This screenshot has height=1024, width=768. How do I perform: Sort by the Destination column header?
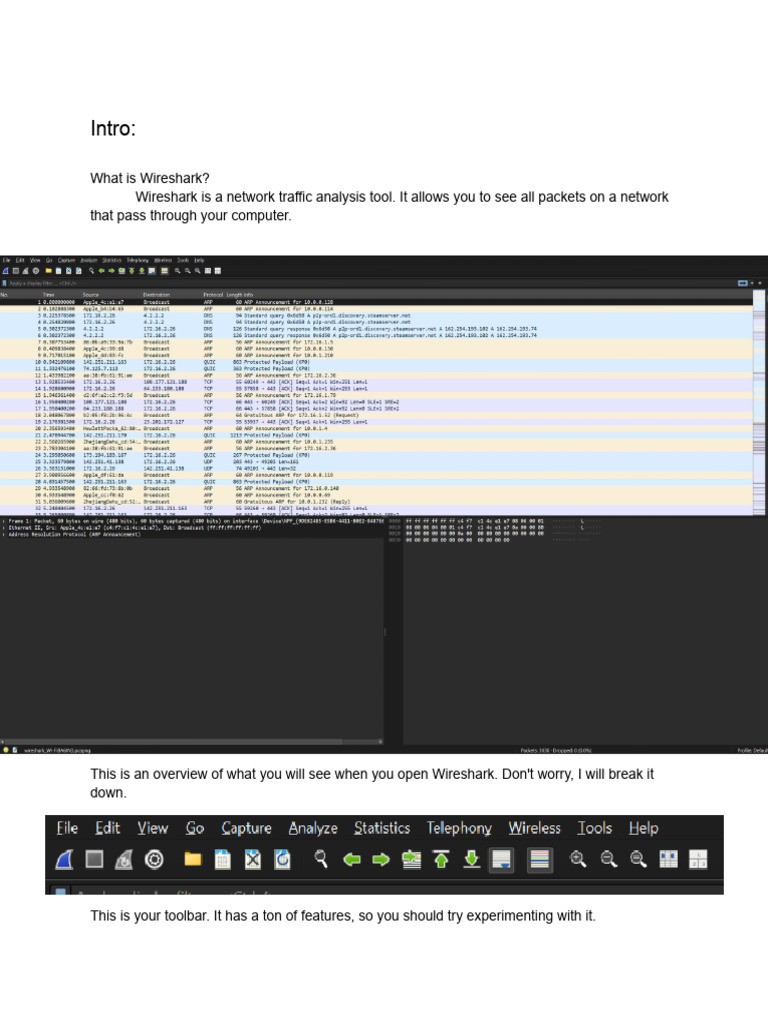157,295
